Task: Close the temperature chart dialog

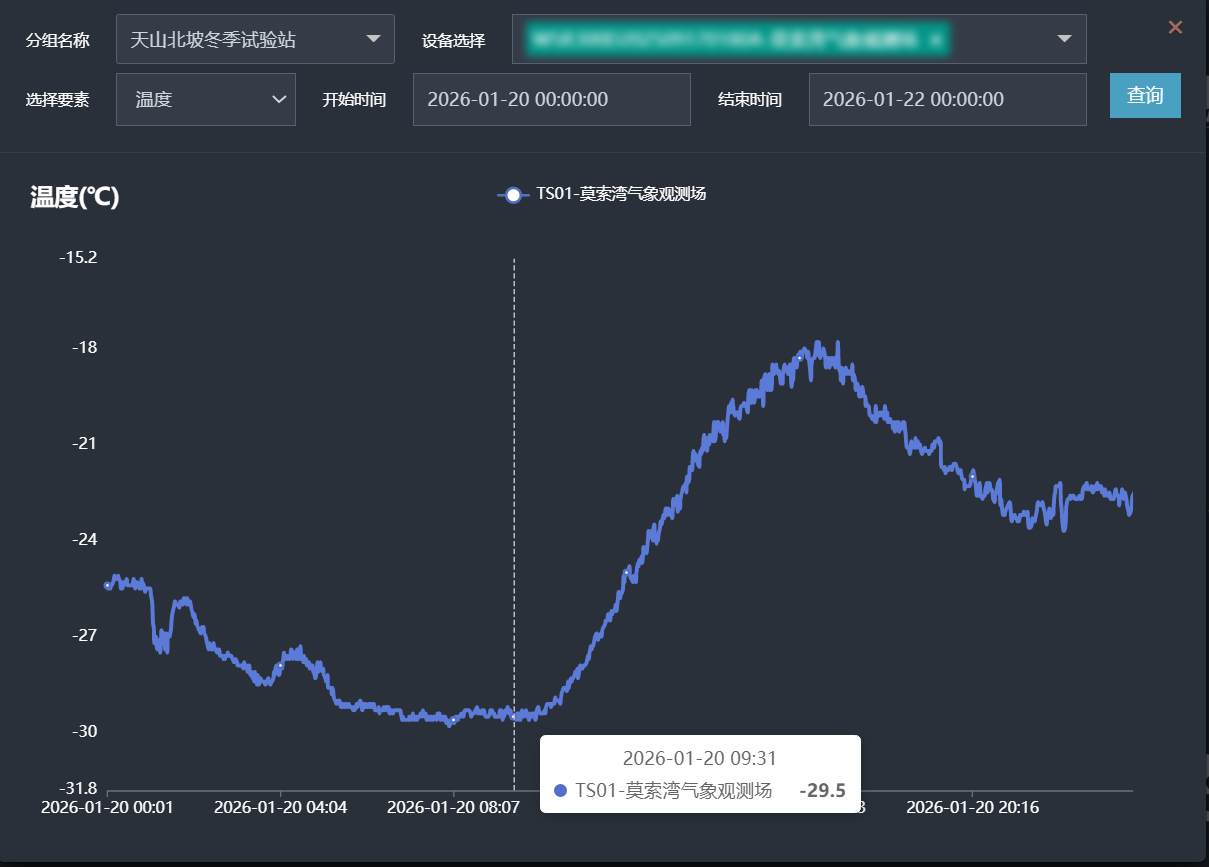Action: click(x=1175, y=28)
